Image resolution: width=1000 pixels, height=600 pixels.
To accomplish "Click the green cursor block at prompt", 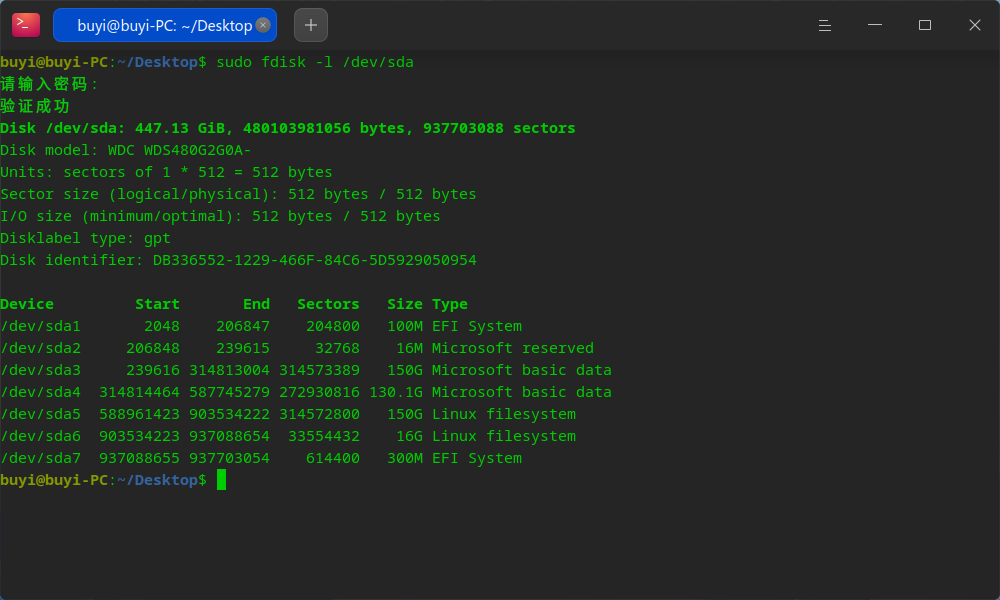I will [x=221, y=479].
